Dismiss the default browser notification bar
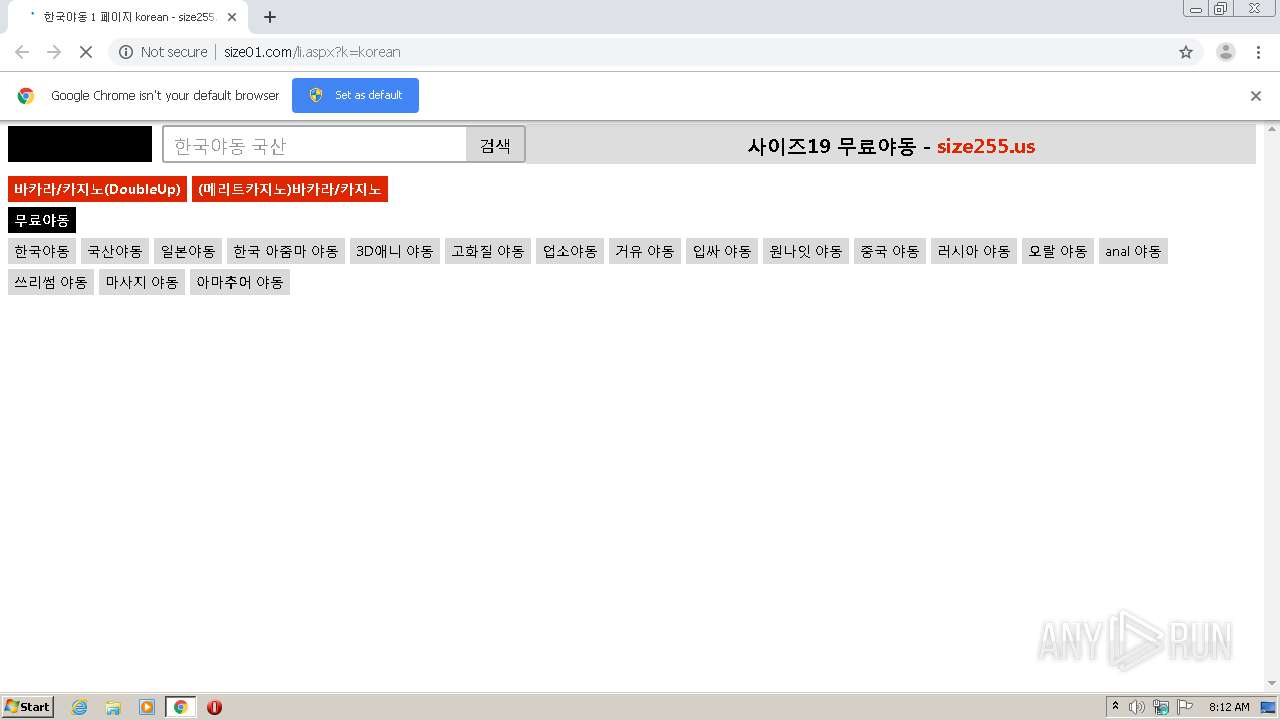This screenshot has width=1280, height=720. point(1256,96)
